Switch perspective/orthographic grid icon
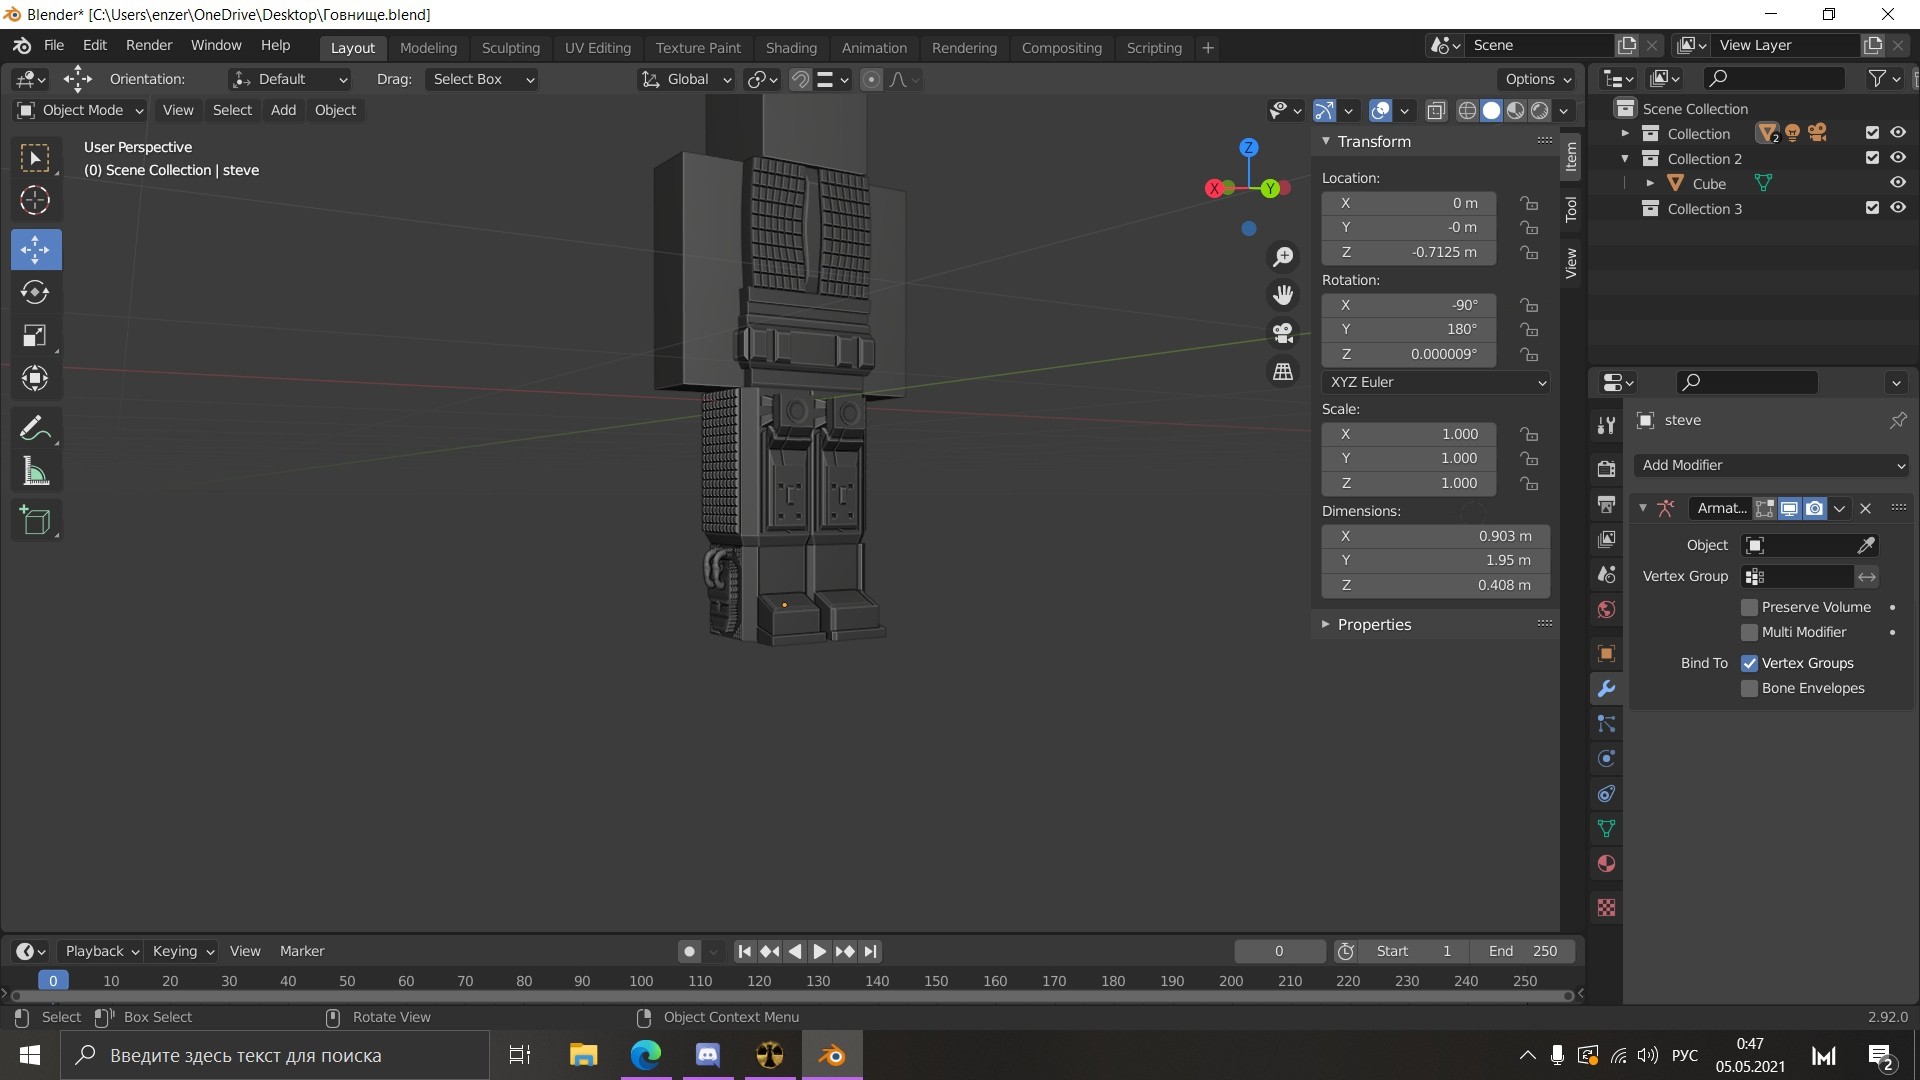 tap(1283, 371)
